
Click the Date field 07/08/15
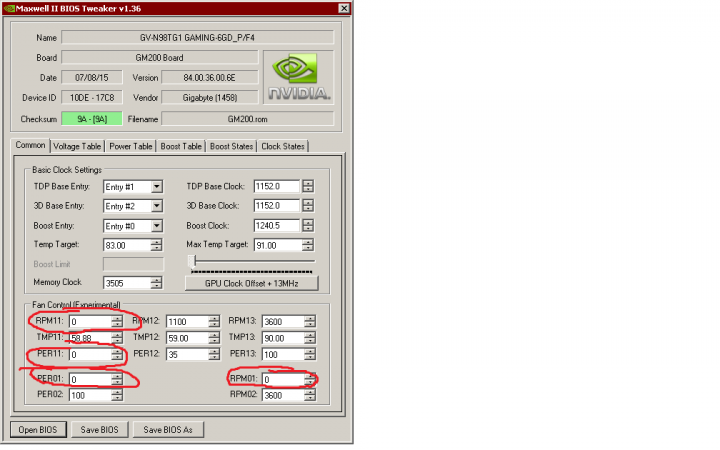(92, 78)
